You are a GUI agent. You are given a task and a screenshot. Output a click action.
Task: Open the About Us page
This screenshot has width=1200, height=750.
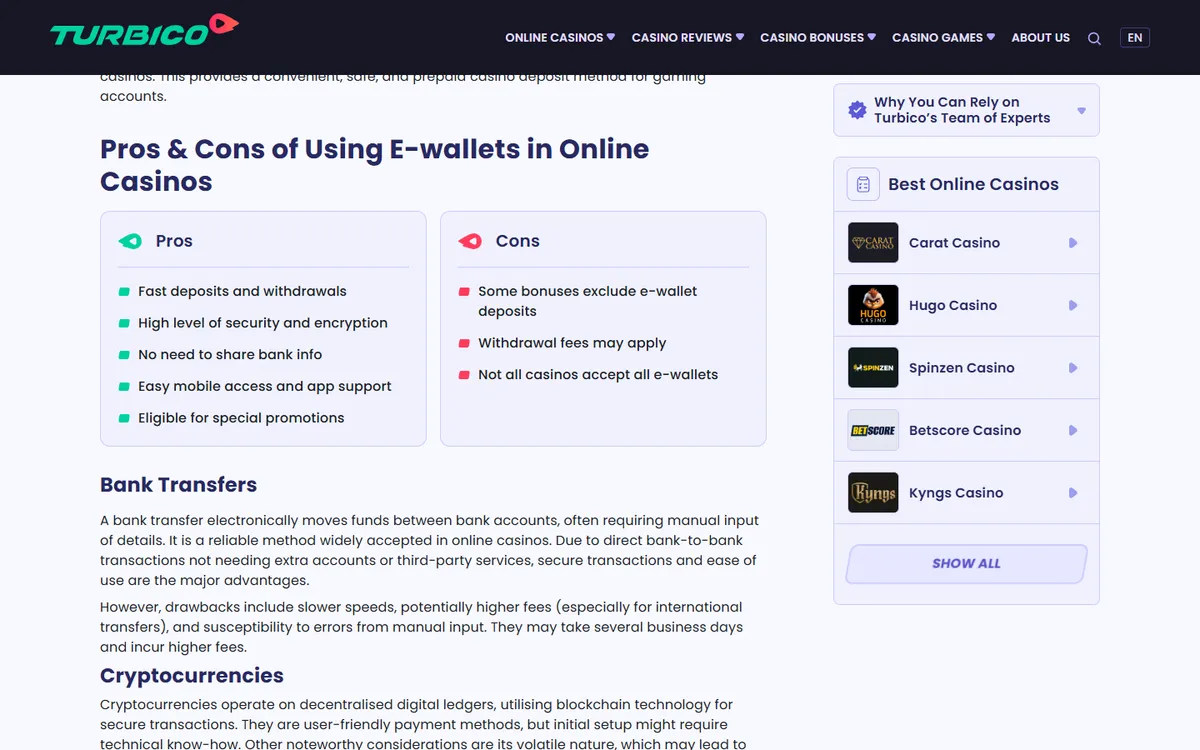pos(1040,37)
